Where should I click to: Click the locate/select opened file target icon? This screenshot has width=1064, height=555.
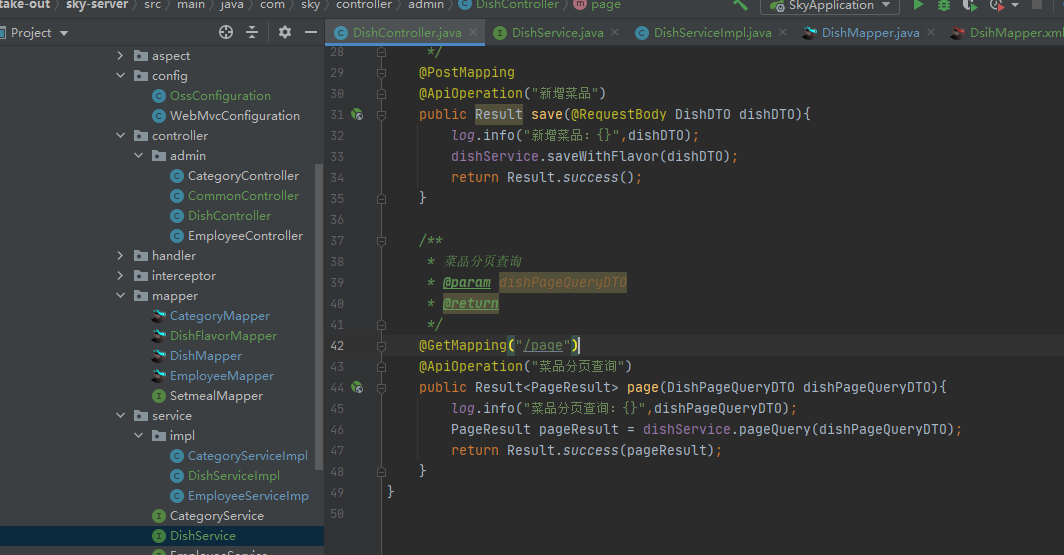(x=226, y=32)
